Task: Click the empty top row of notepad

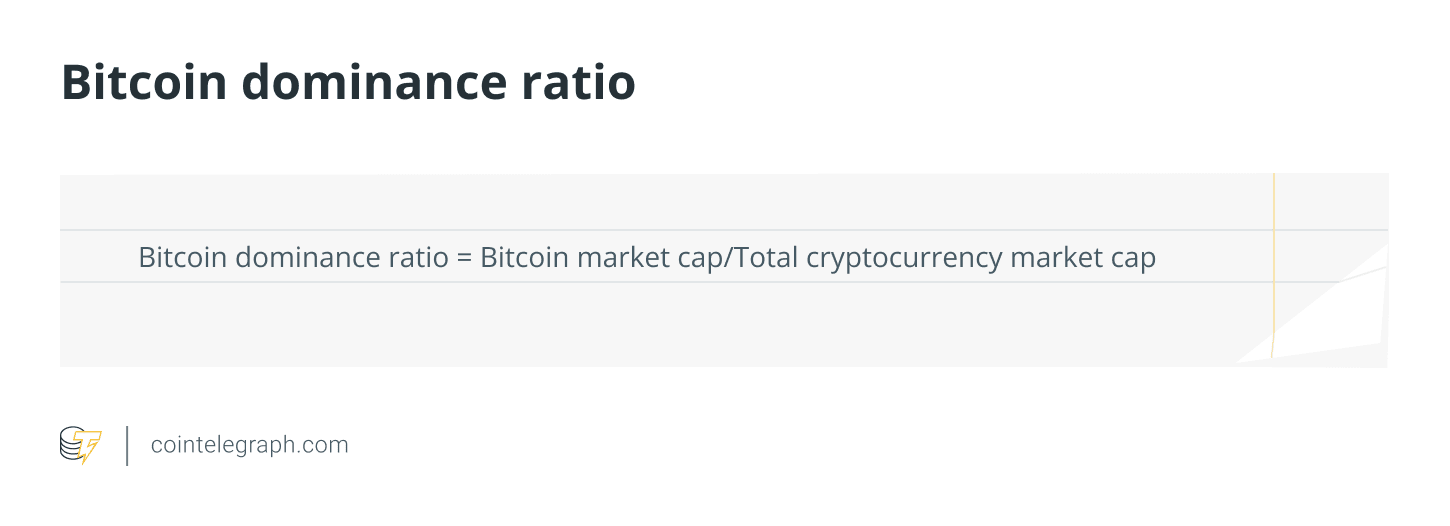Action: 666,202
